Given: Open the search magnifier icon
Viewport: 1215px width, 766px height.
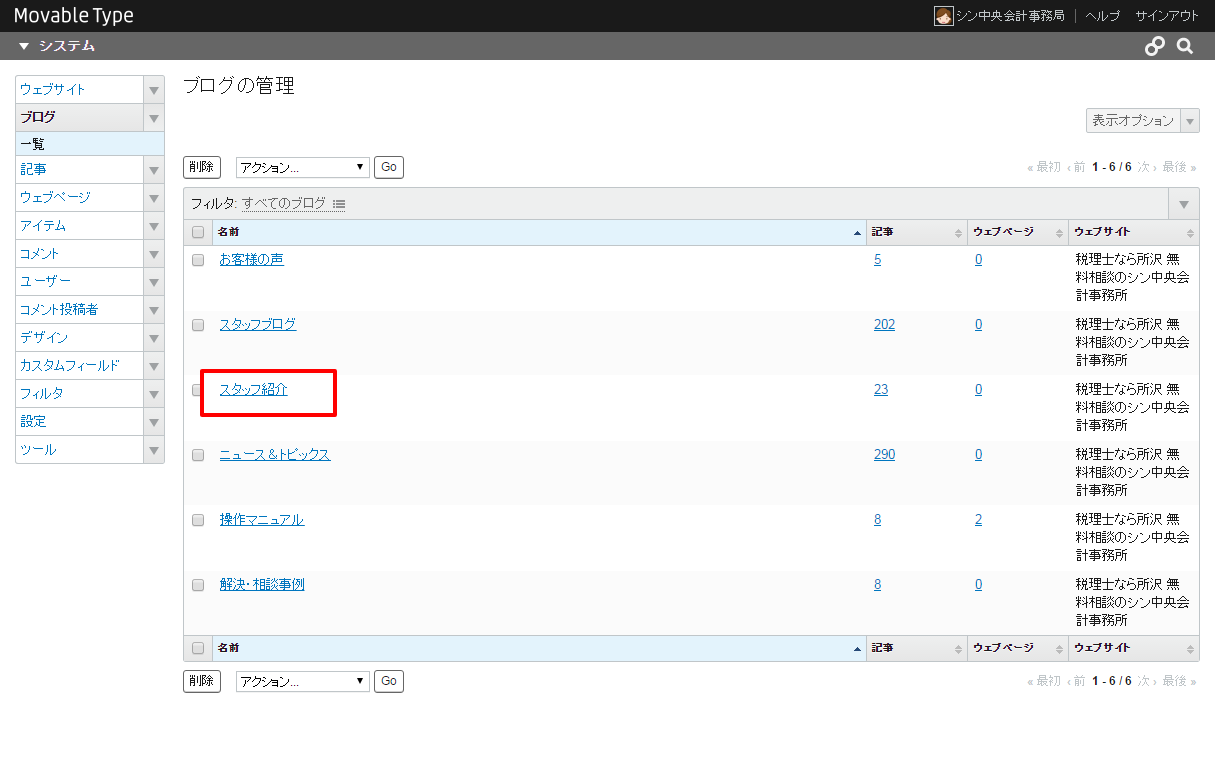Looking at the screenshot, I should [1185, 46].
